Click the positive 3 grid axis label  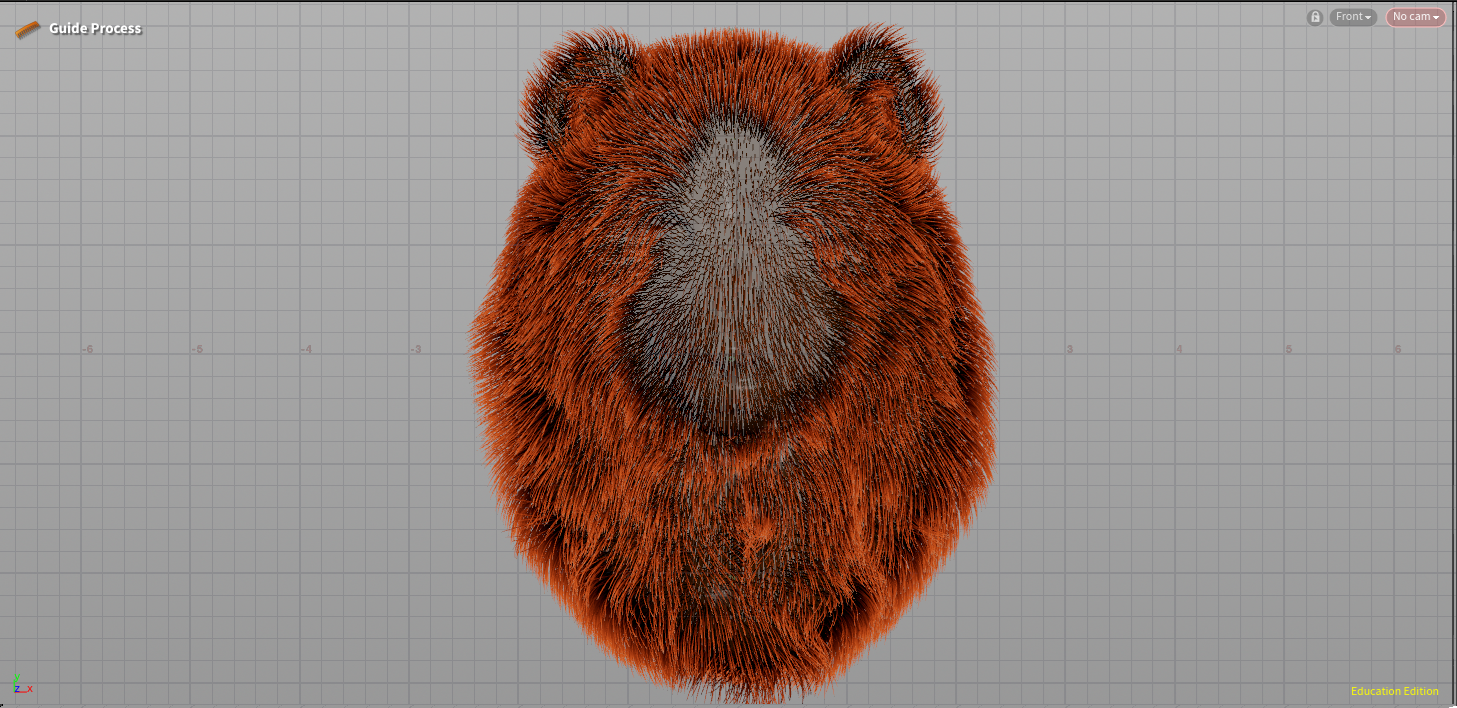tap(1070, 349)
